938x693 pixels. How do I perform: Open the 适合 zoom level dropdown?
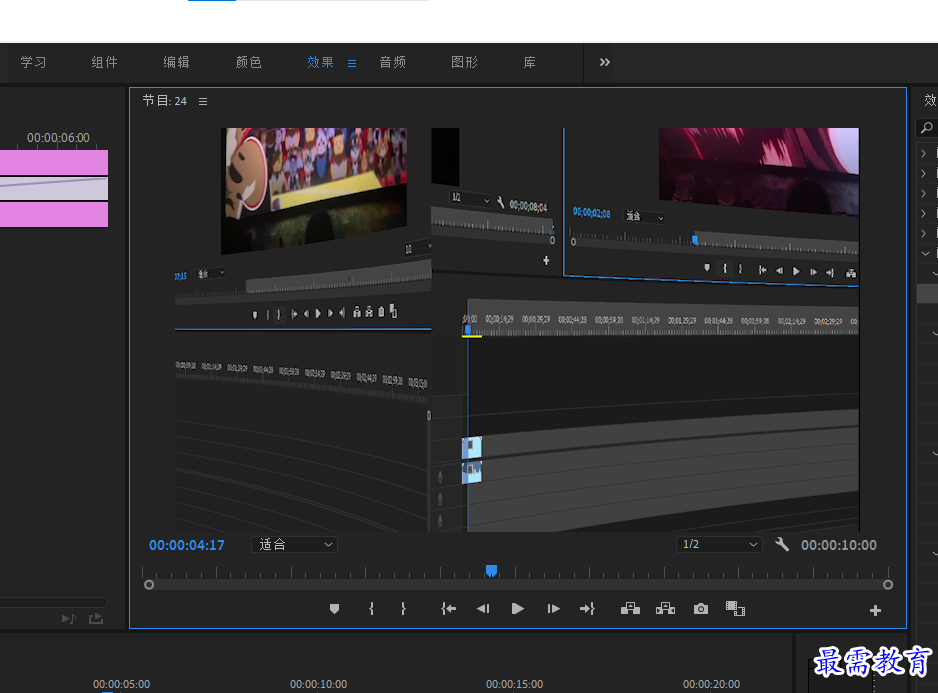pyautogui.click(x=294, y=545)
